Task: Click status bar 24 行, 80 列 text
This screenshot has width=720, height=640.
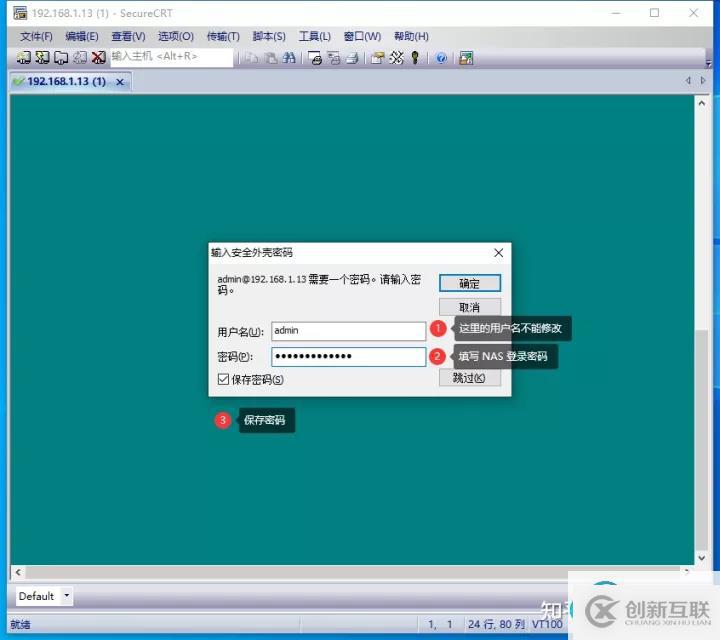Action: pyautogui.click(x=496, y=624)
